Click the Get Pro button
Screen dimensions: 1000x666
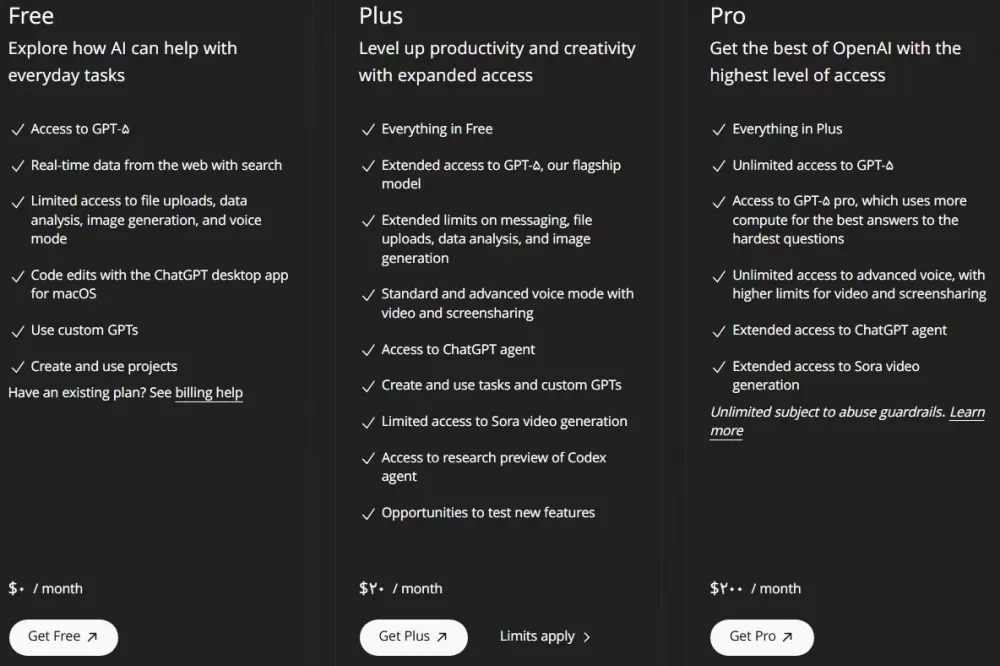click(761, 637)
